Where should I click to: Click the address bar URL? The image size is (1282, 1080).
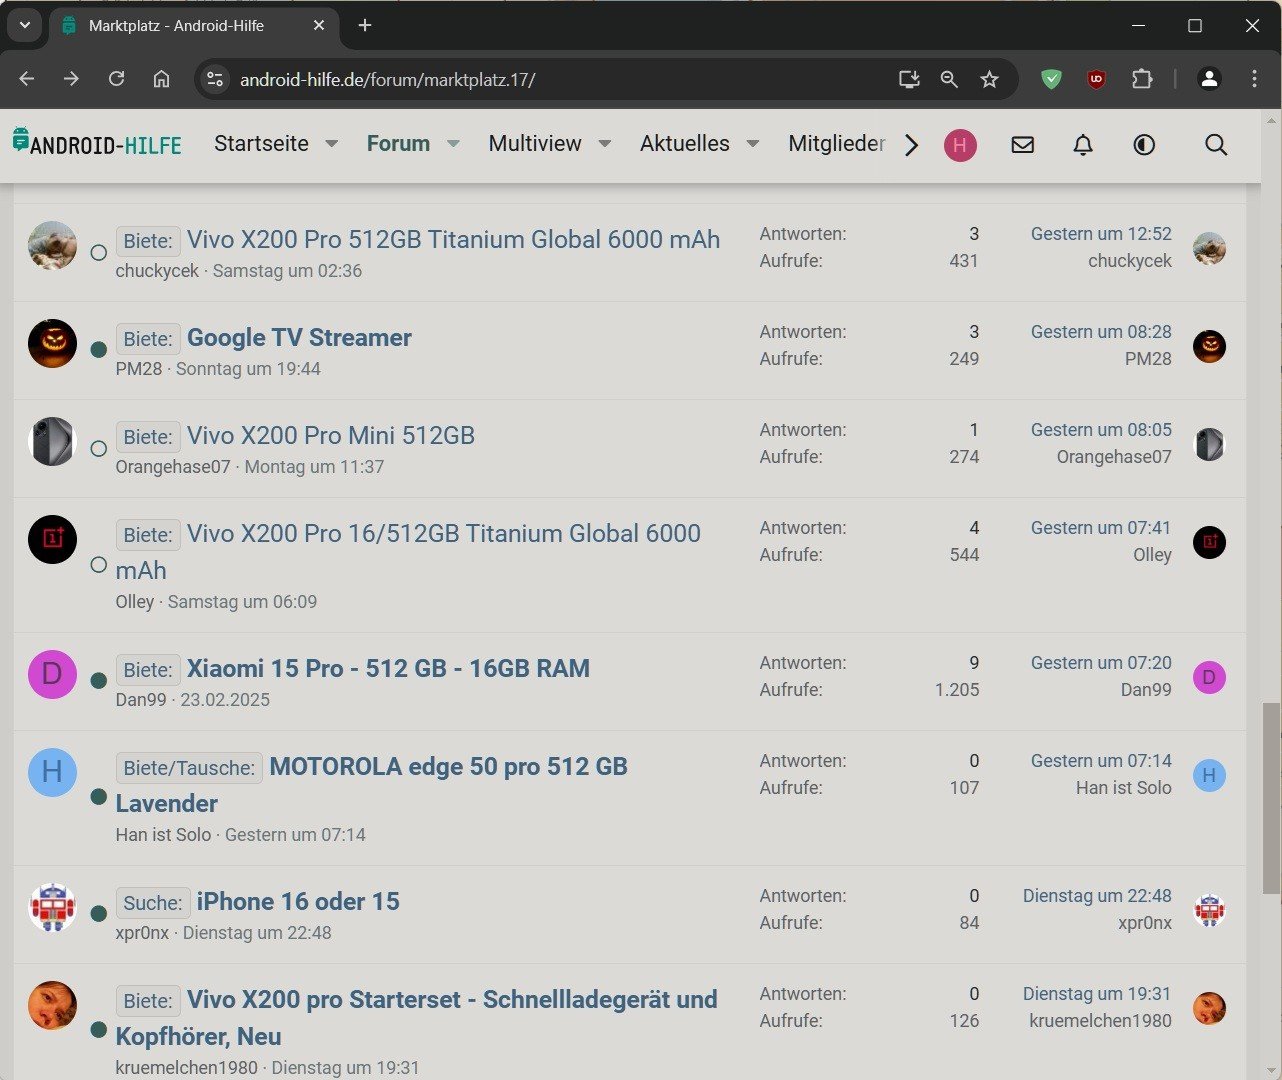[388, 79]
